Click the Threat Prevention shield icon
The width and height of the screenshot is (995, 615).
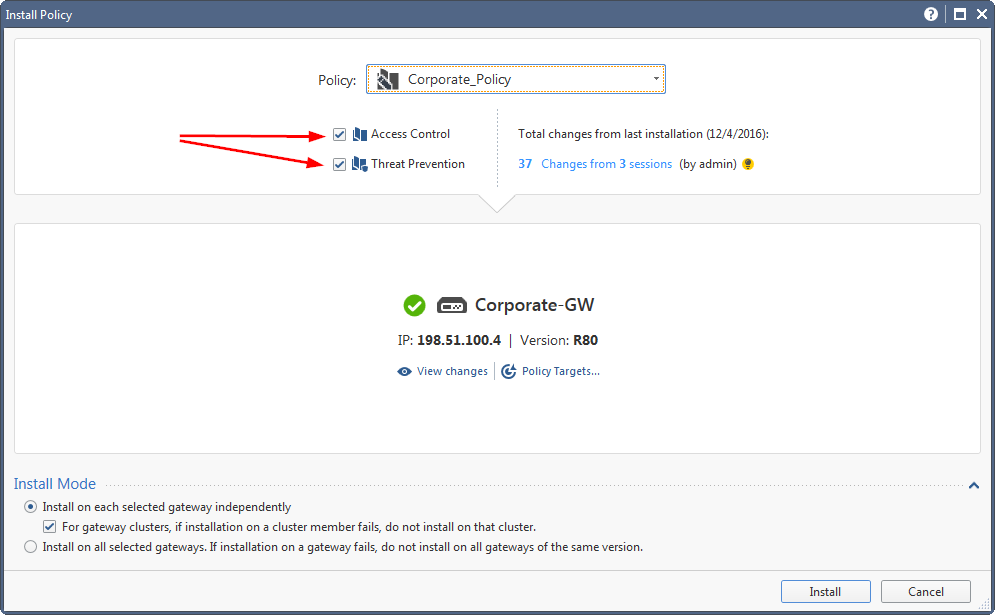pos(360,164)
